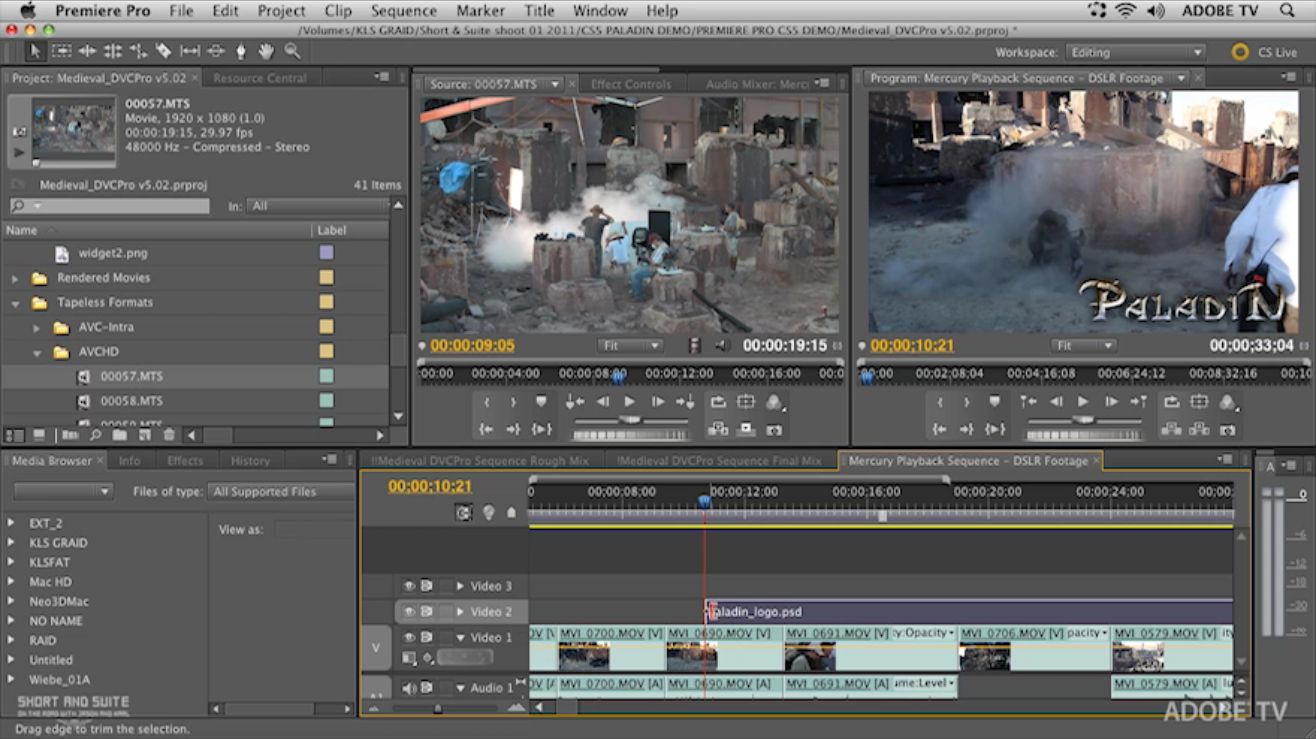Select the Zoom magnifier tool
The width and height of the screenshot is (1316, 739).
[x=292, y=51]
